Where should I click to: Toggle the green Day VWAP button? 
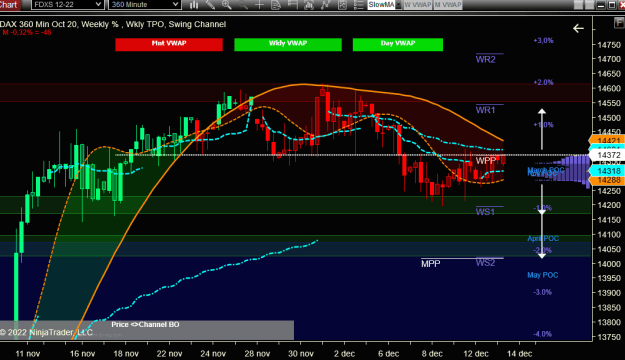click(398, 44)
